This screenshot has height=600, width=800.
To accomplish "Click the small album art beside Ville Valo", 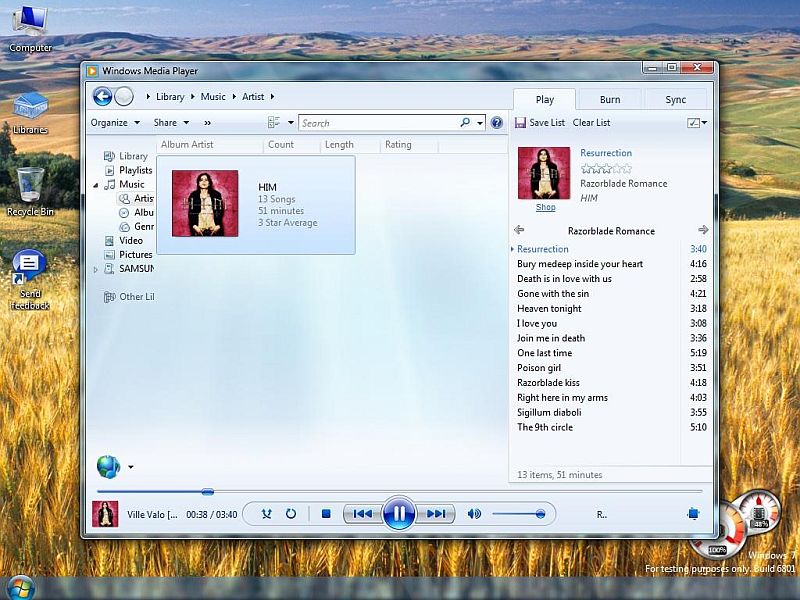I will tap(105, 514).
